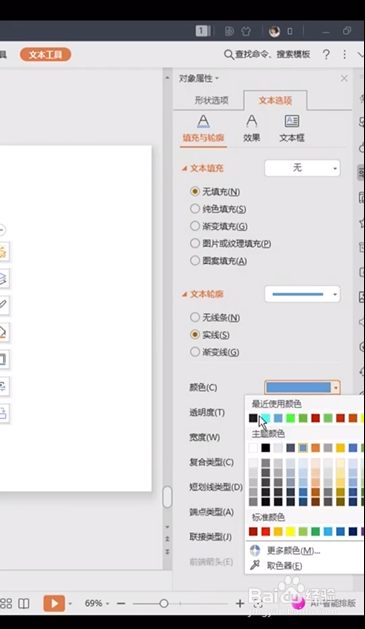
Task: Choose 更多颜色(M)... option
Action: click(293, 550)
